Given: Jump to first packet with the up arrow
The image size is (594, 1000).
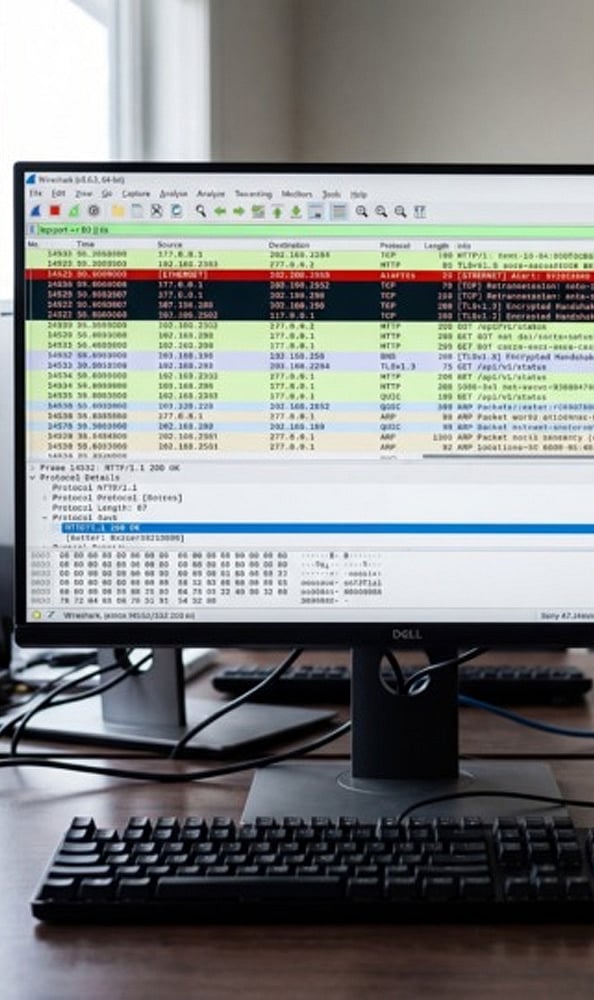Looking at the screenshot, I should coord(277,212).
